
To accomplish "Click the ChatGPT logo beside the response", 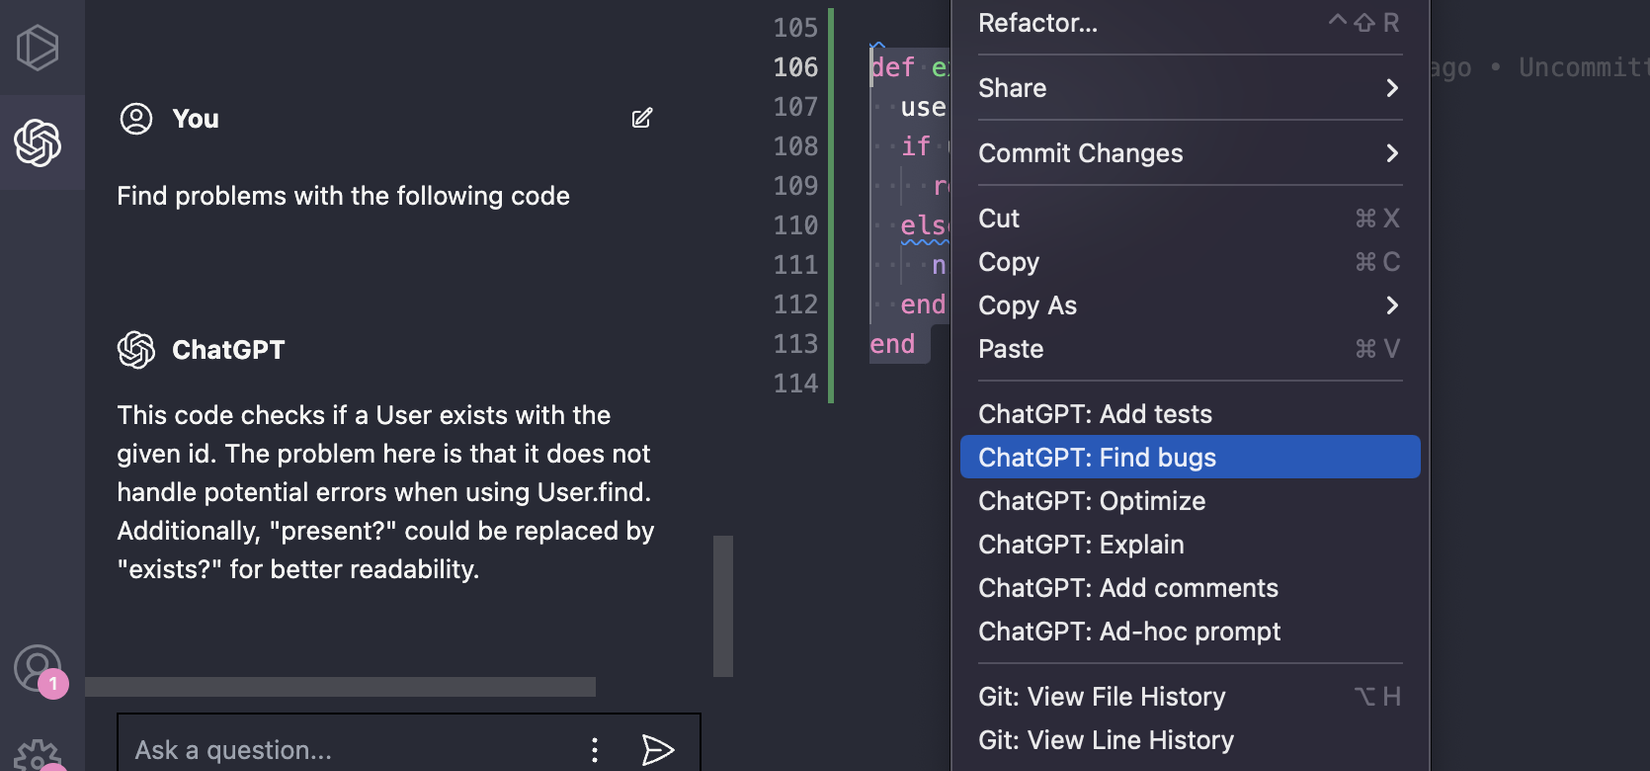I will (x=136, y=350).
